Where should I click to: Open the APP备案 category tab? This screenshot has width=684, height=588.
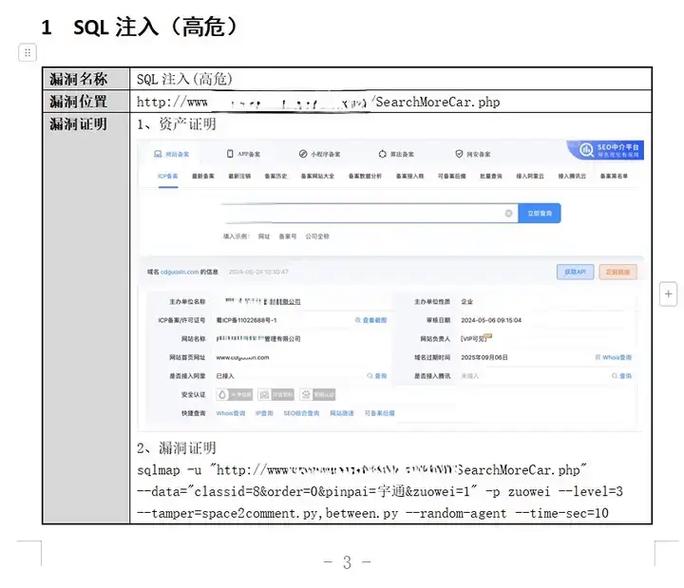click(x=243, y=154)
